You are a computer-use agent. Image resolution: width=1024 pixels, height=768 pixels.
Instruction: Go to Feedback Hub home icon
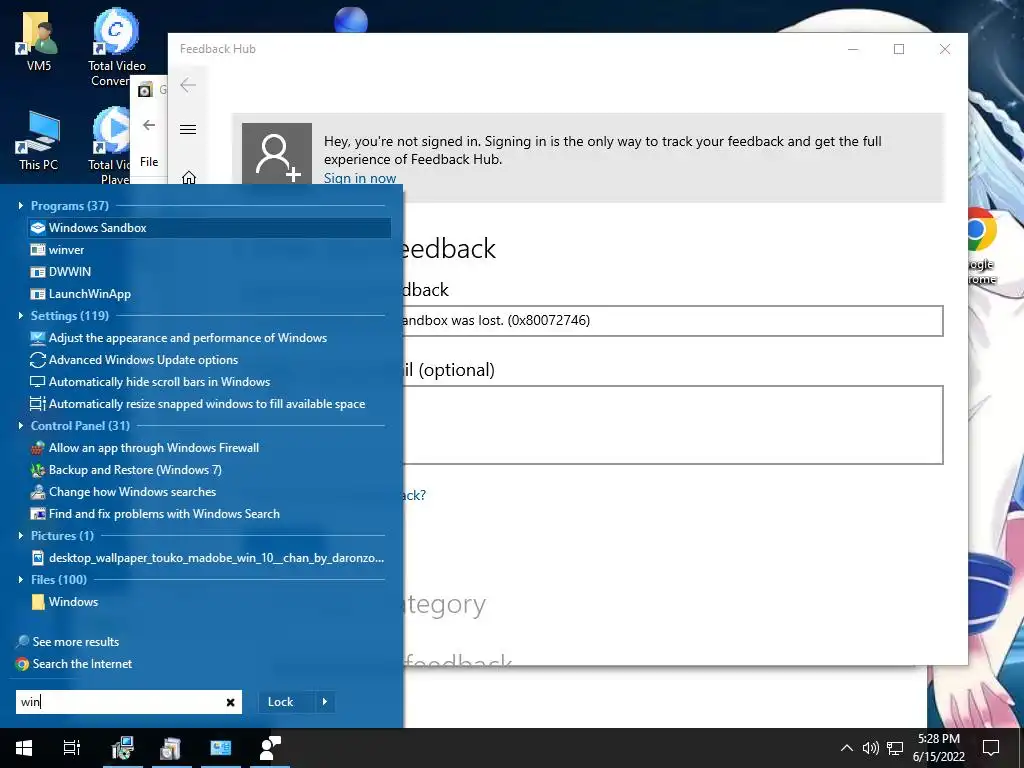pyautogui.click(x=189, y=177)
